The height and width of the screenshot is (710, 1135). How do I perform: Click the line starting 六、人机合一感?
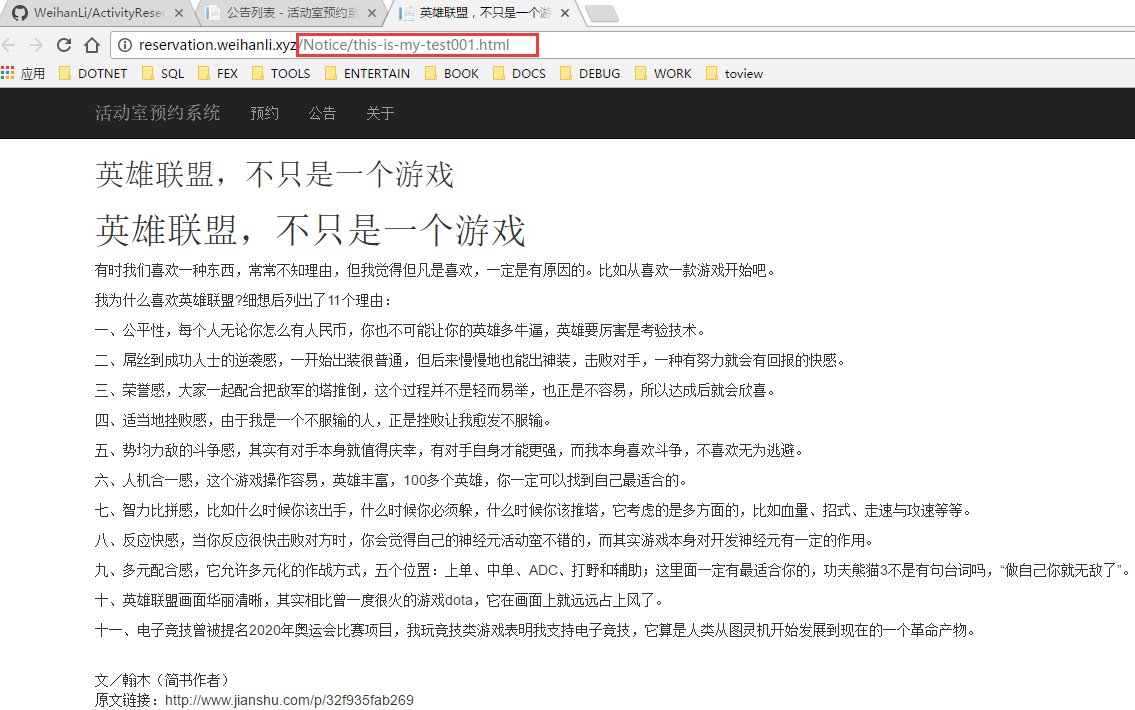tap(392, 480)
